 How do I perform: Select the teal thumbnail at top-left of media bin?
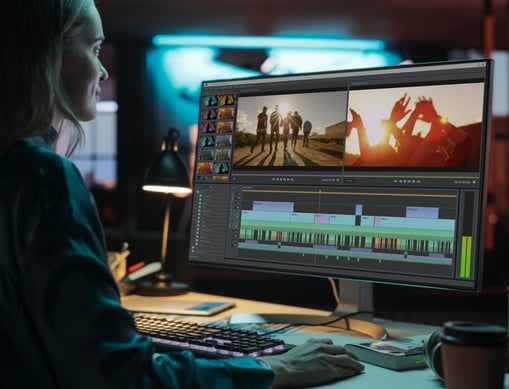pyautogui.click(x=211, y=101)
